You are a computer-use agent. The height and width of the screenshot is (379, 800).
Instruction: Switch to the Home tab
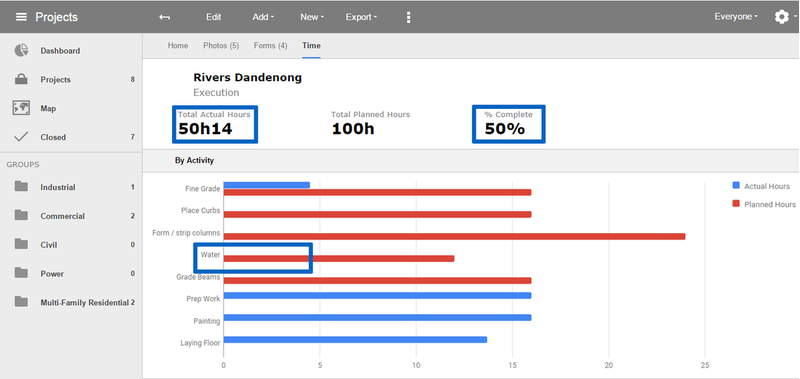click(178, 45)
